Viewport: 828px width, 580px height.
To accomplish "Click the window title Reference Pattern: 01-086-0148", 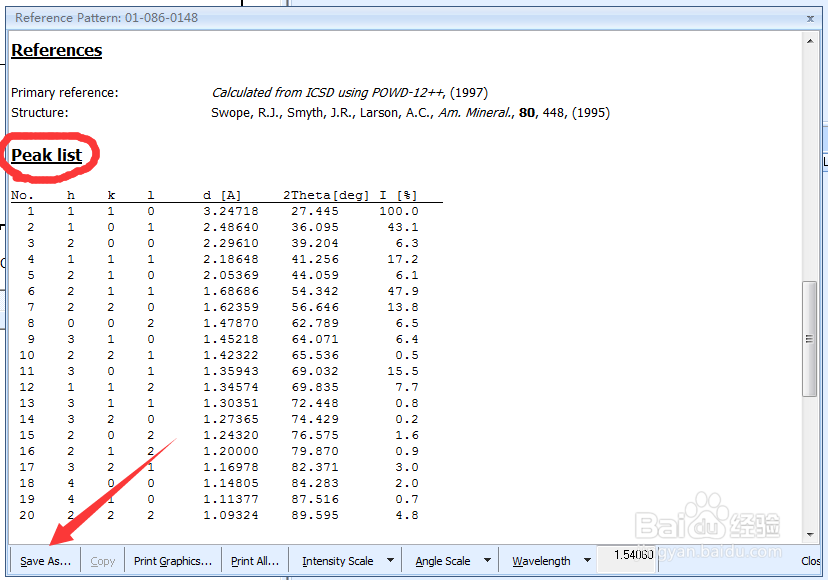I will (x=107, y=18).
